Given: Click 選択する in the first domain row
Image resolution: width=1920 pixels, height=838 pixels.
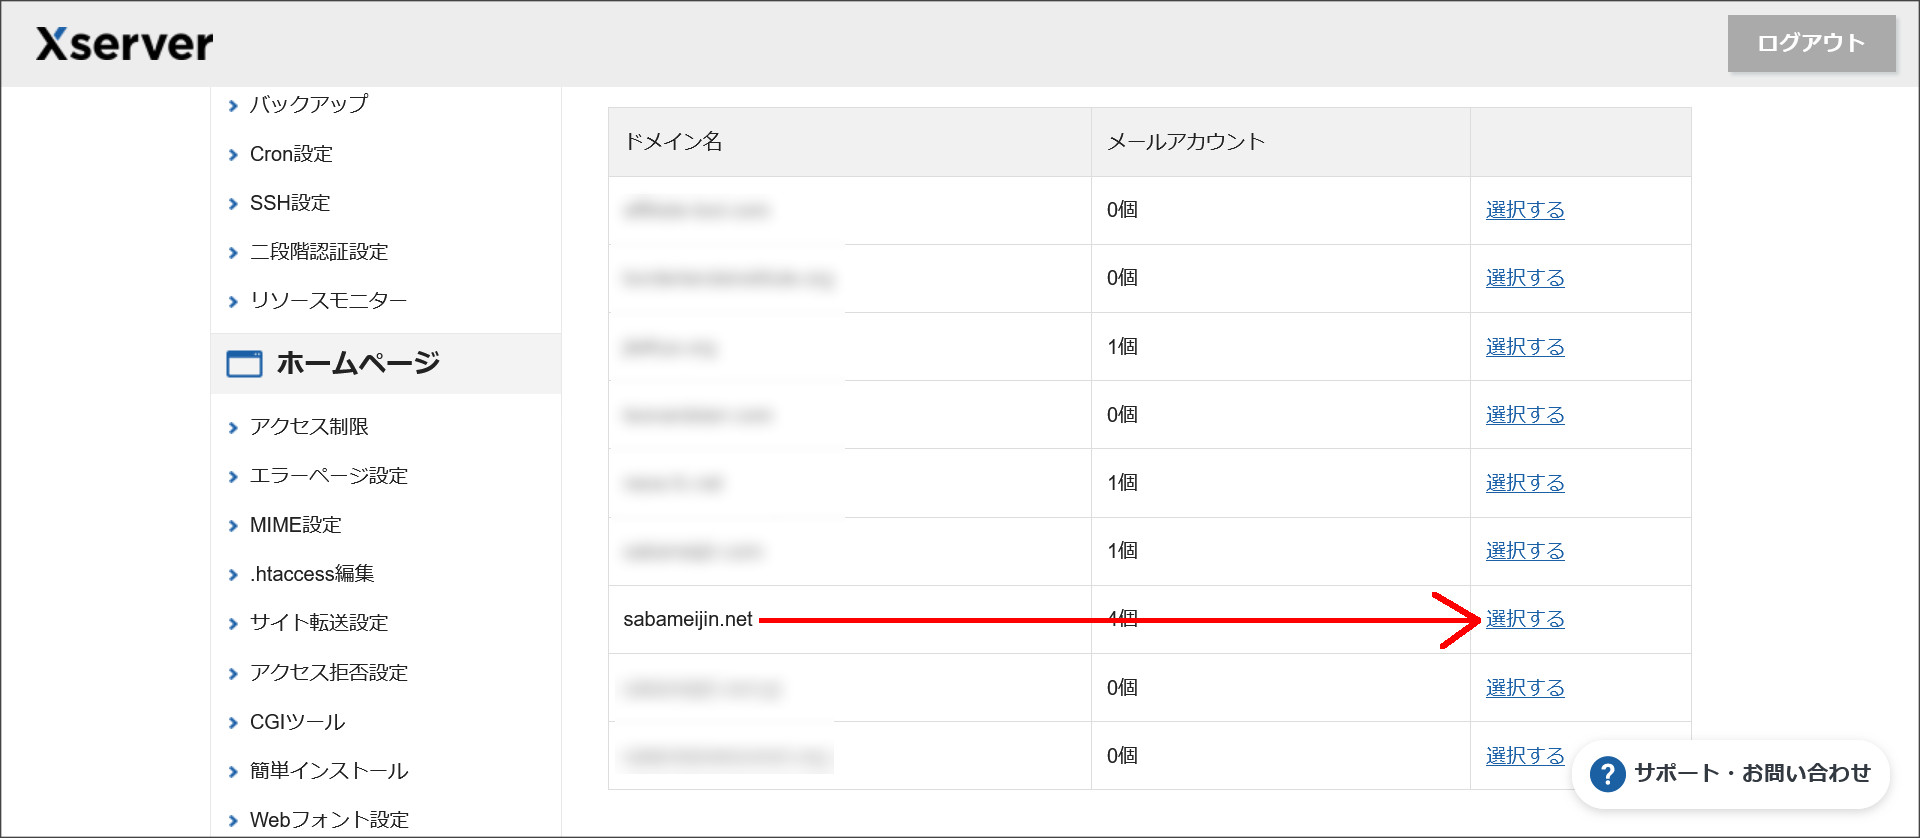Looking at the screenshot, I should (1524, 210).
